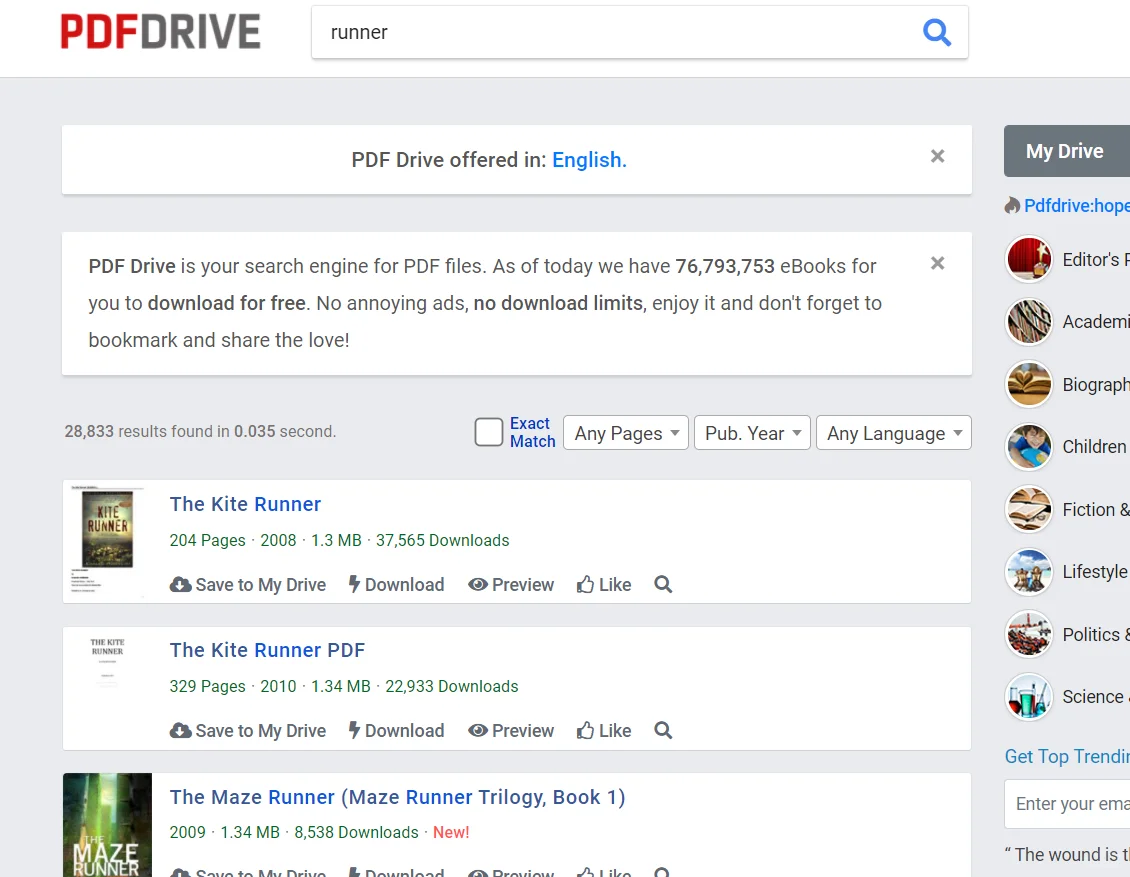Image resolution: width=1130 pixels, height=877 pixels.
Task: Switch language via English link
Action: [589, 160]
